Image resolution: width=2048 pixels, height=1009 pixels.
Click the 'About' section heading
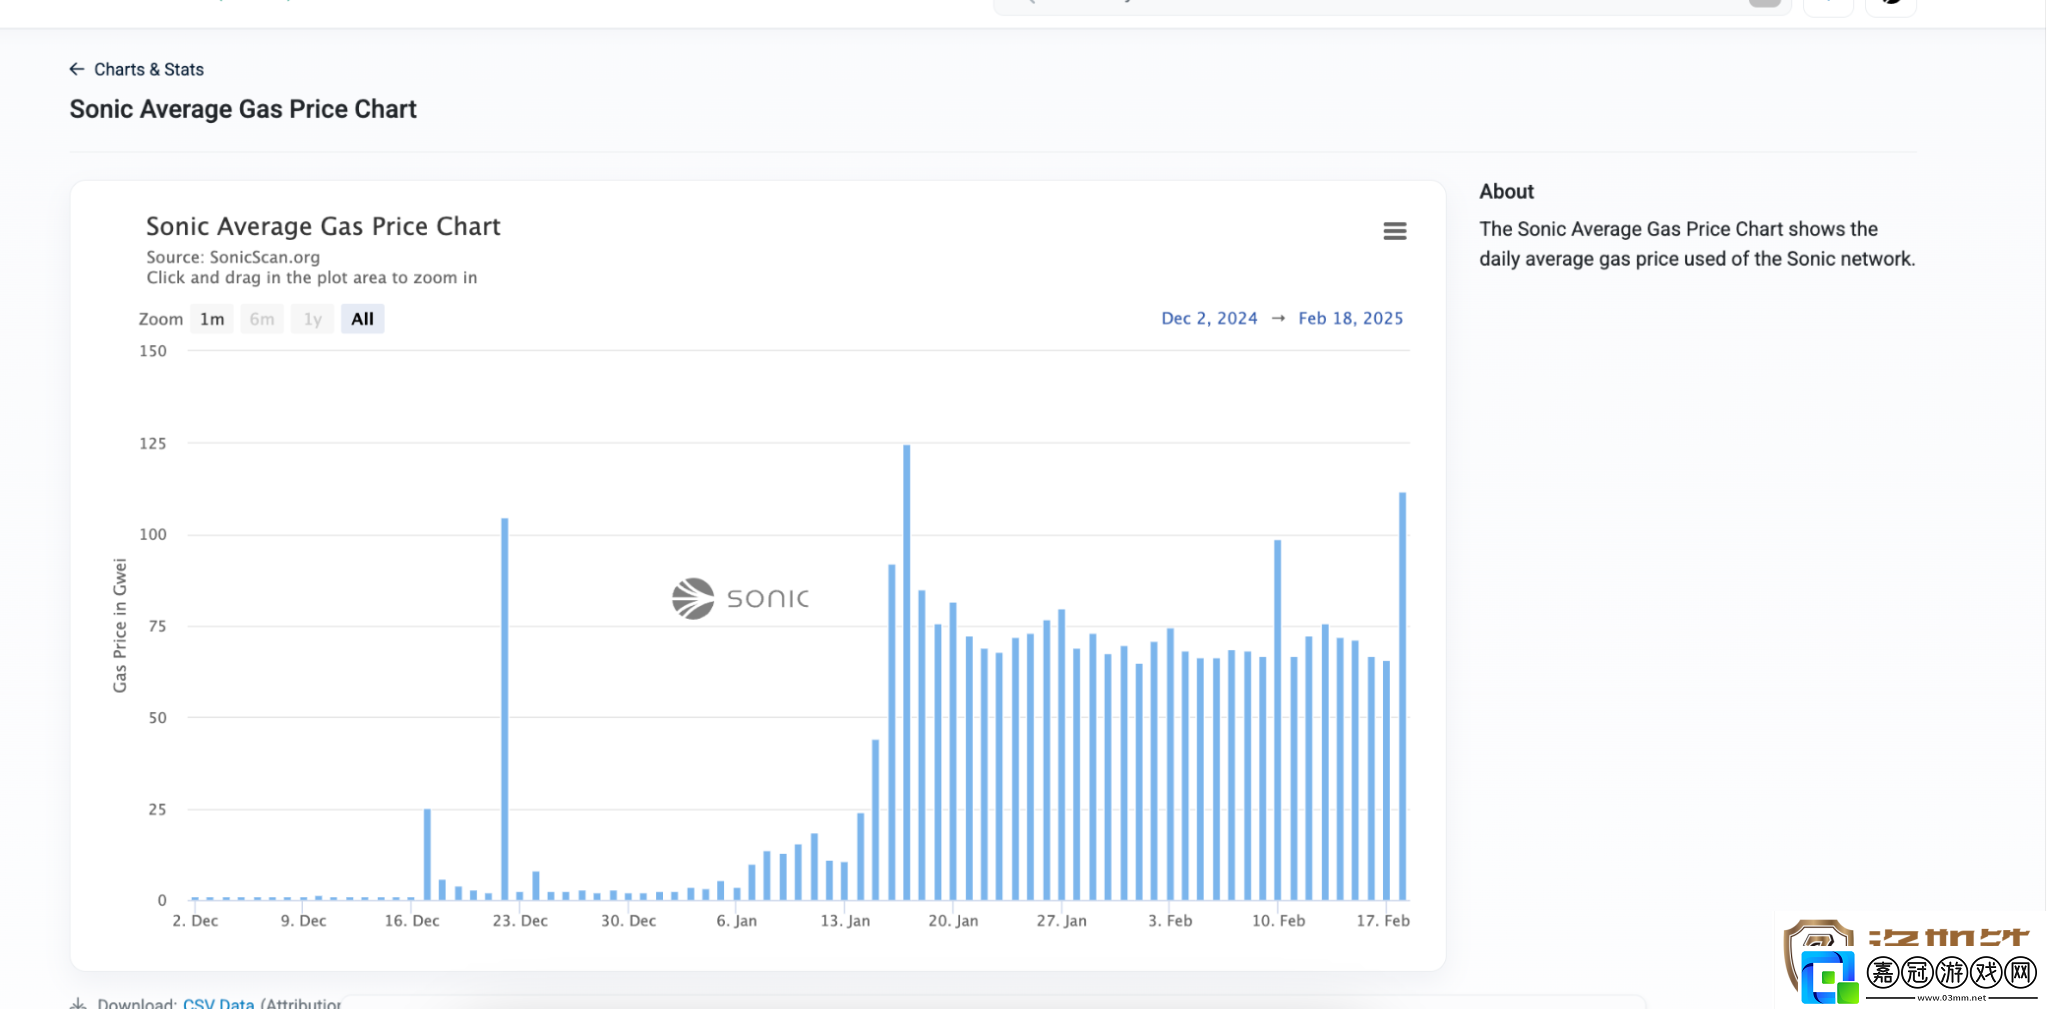point(1506,191)
